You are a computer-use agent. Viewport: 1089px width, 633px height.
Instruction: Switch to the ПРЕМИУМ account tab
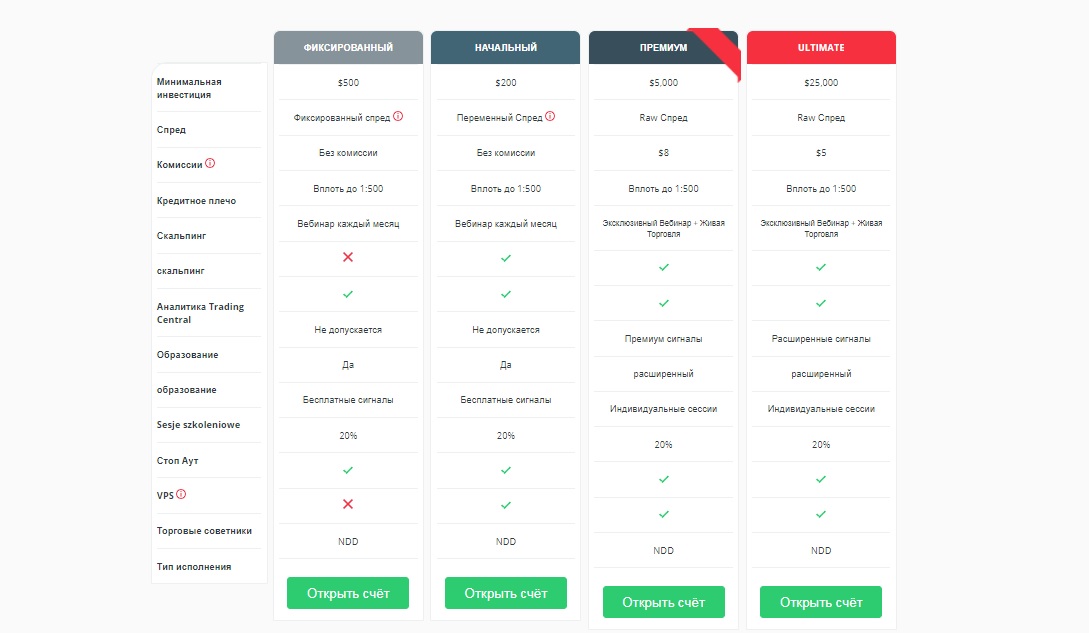pos(663,45)
